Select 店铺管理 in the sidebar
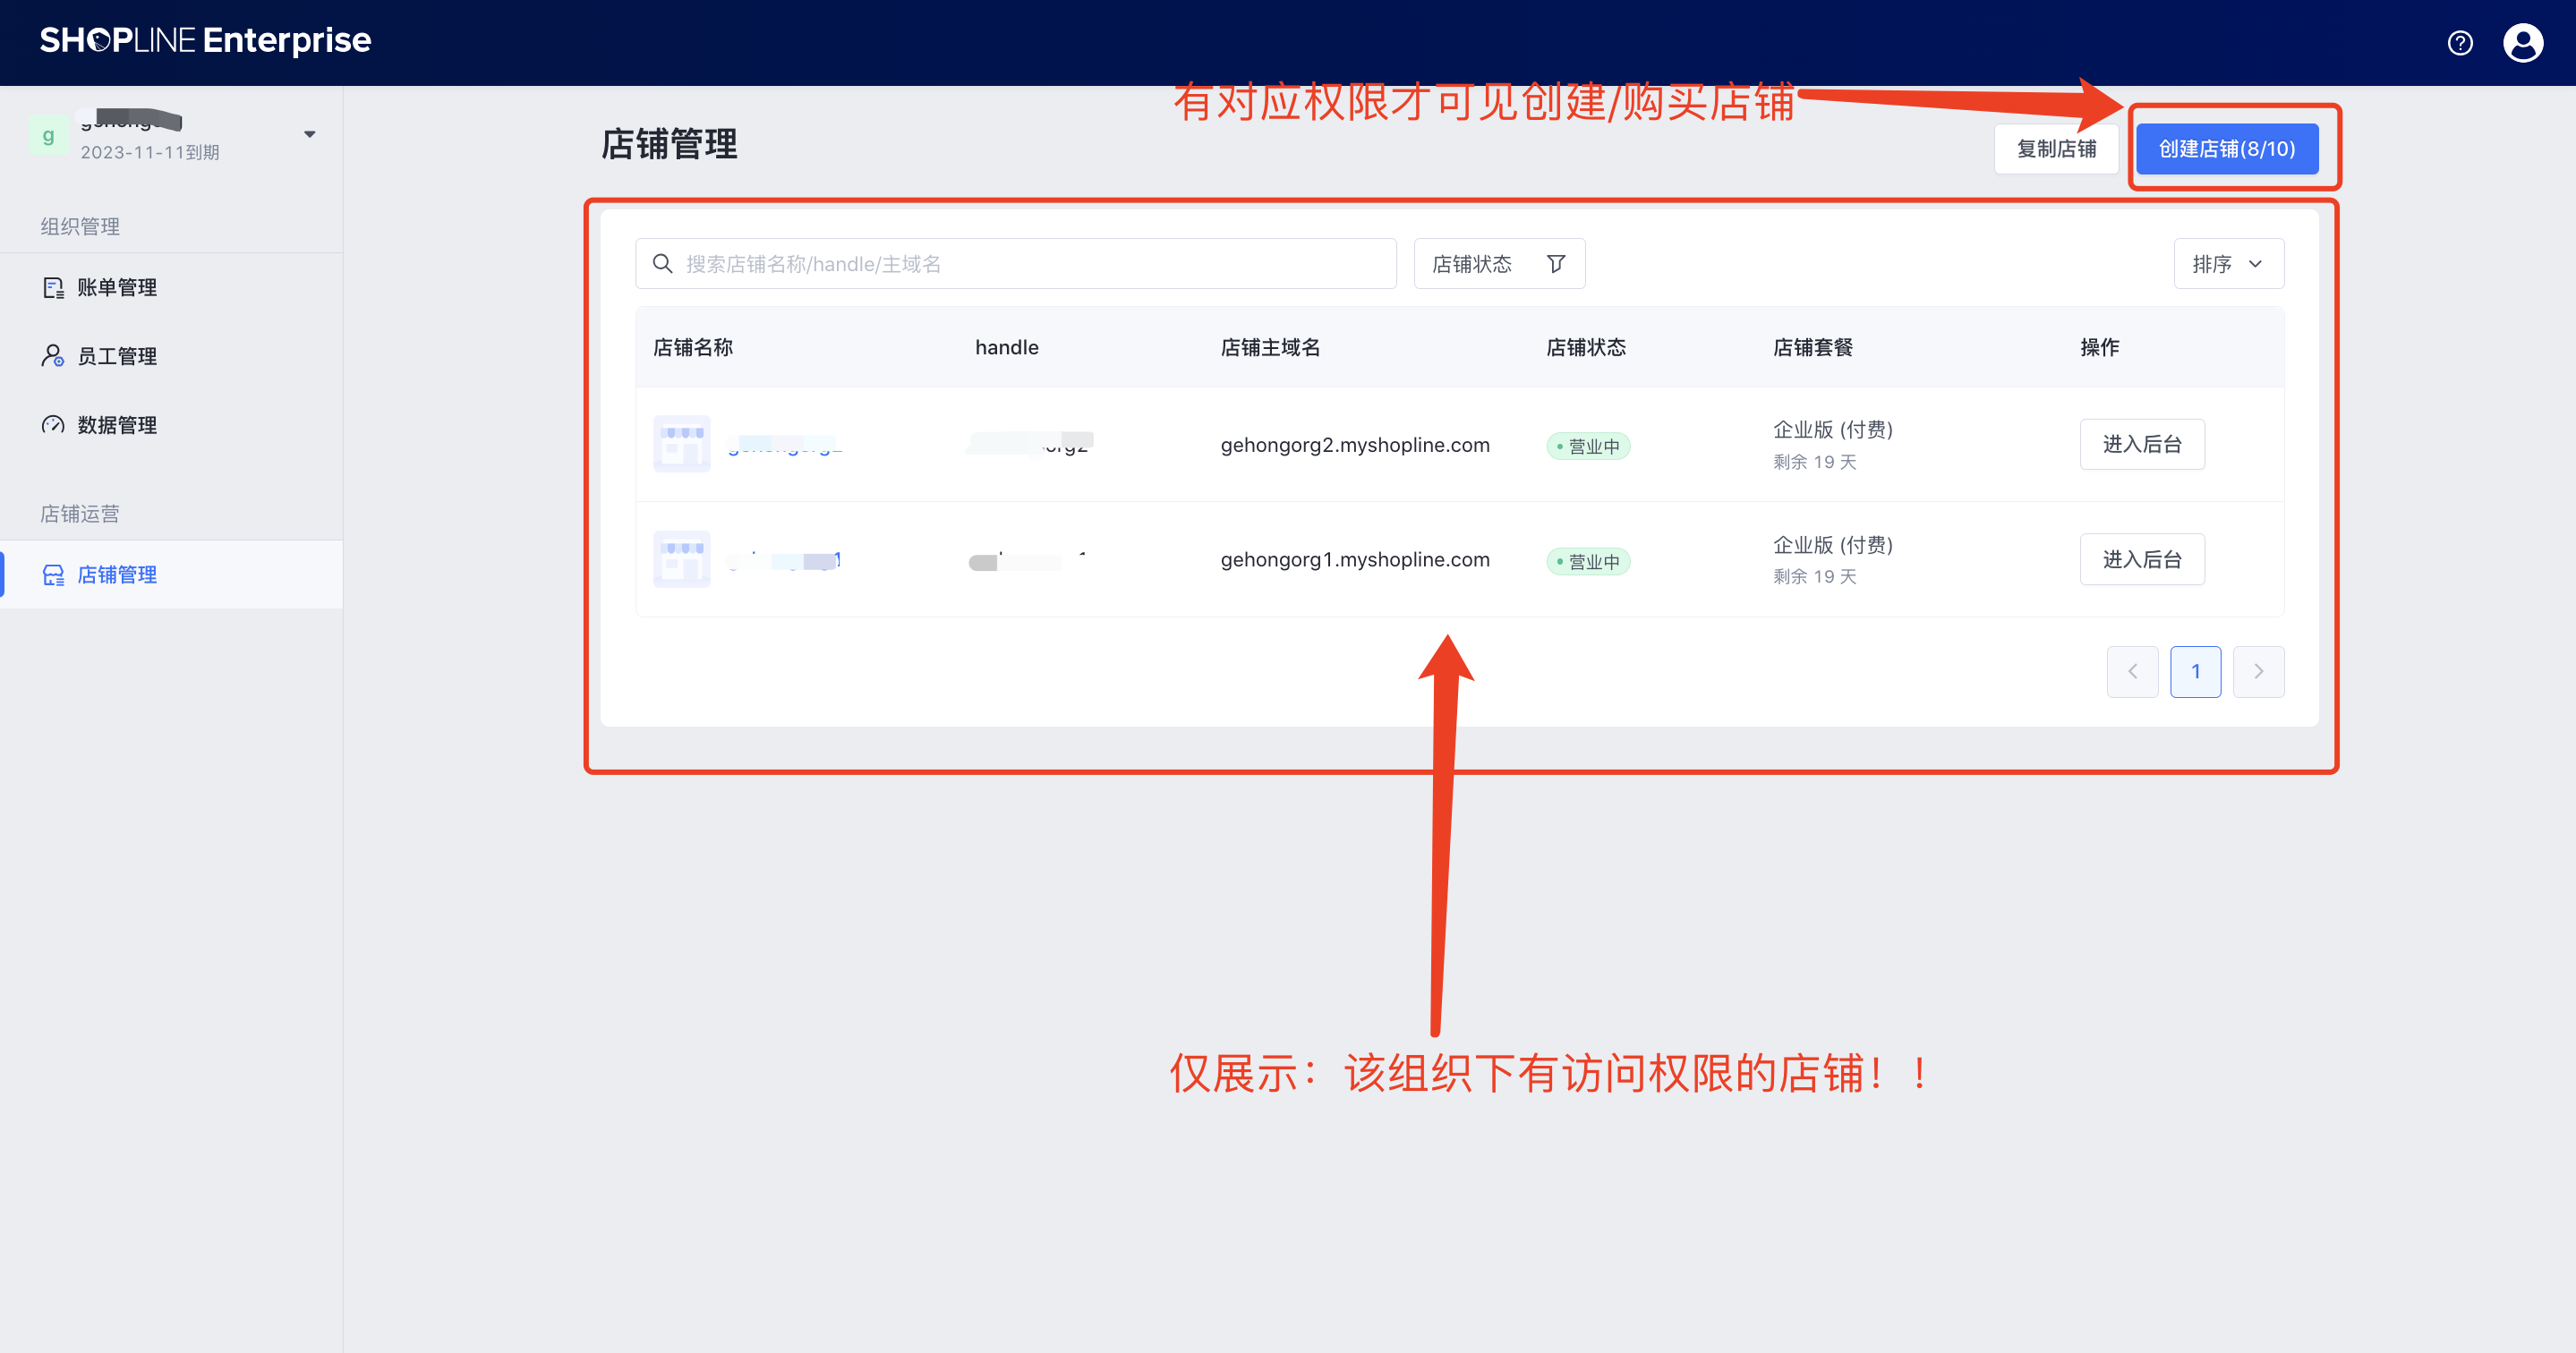 tap(117, 575)
